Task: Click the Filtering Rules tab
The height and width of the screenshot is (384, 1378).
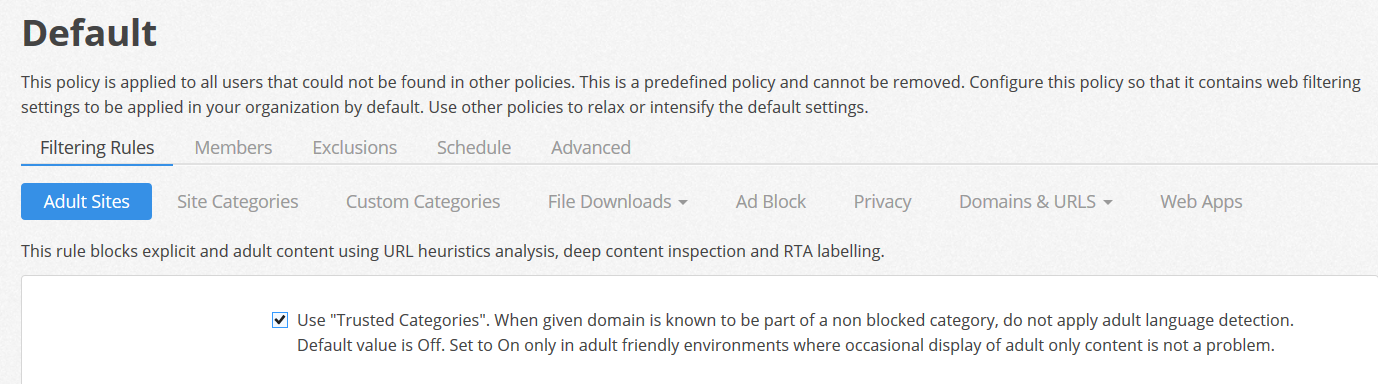Action: tap(97, 147)
